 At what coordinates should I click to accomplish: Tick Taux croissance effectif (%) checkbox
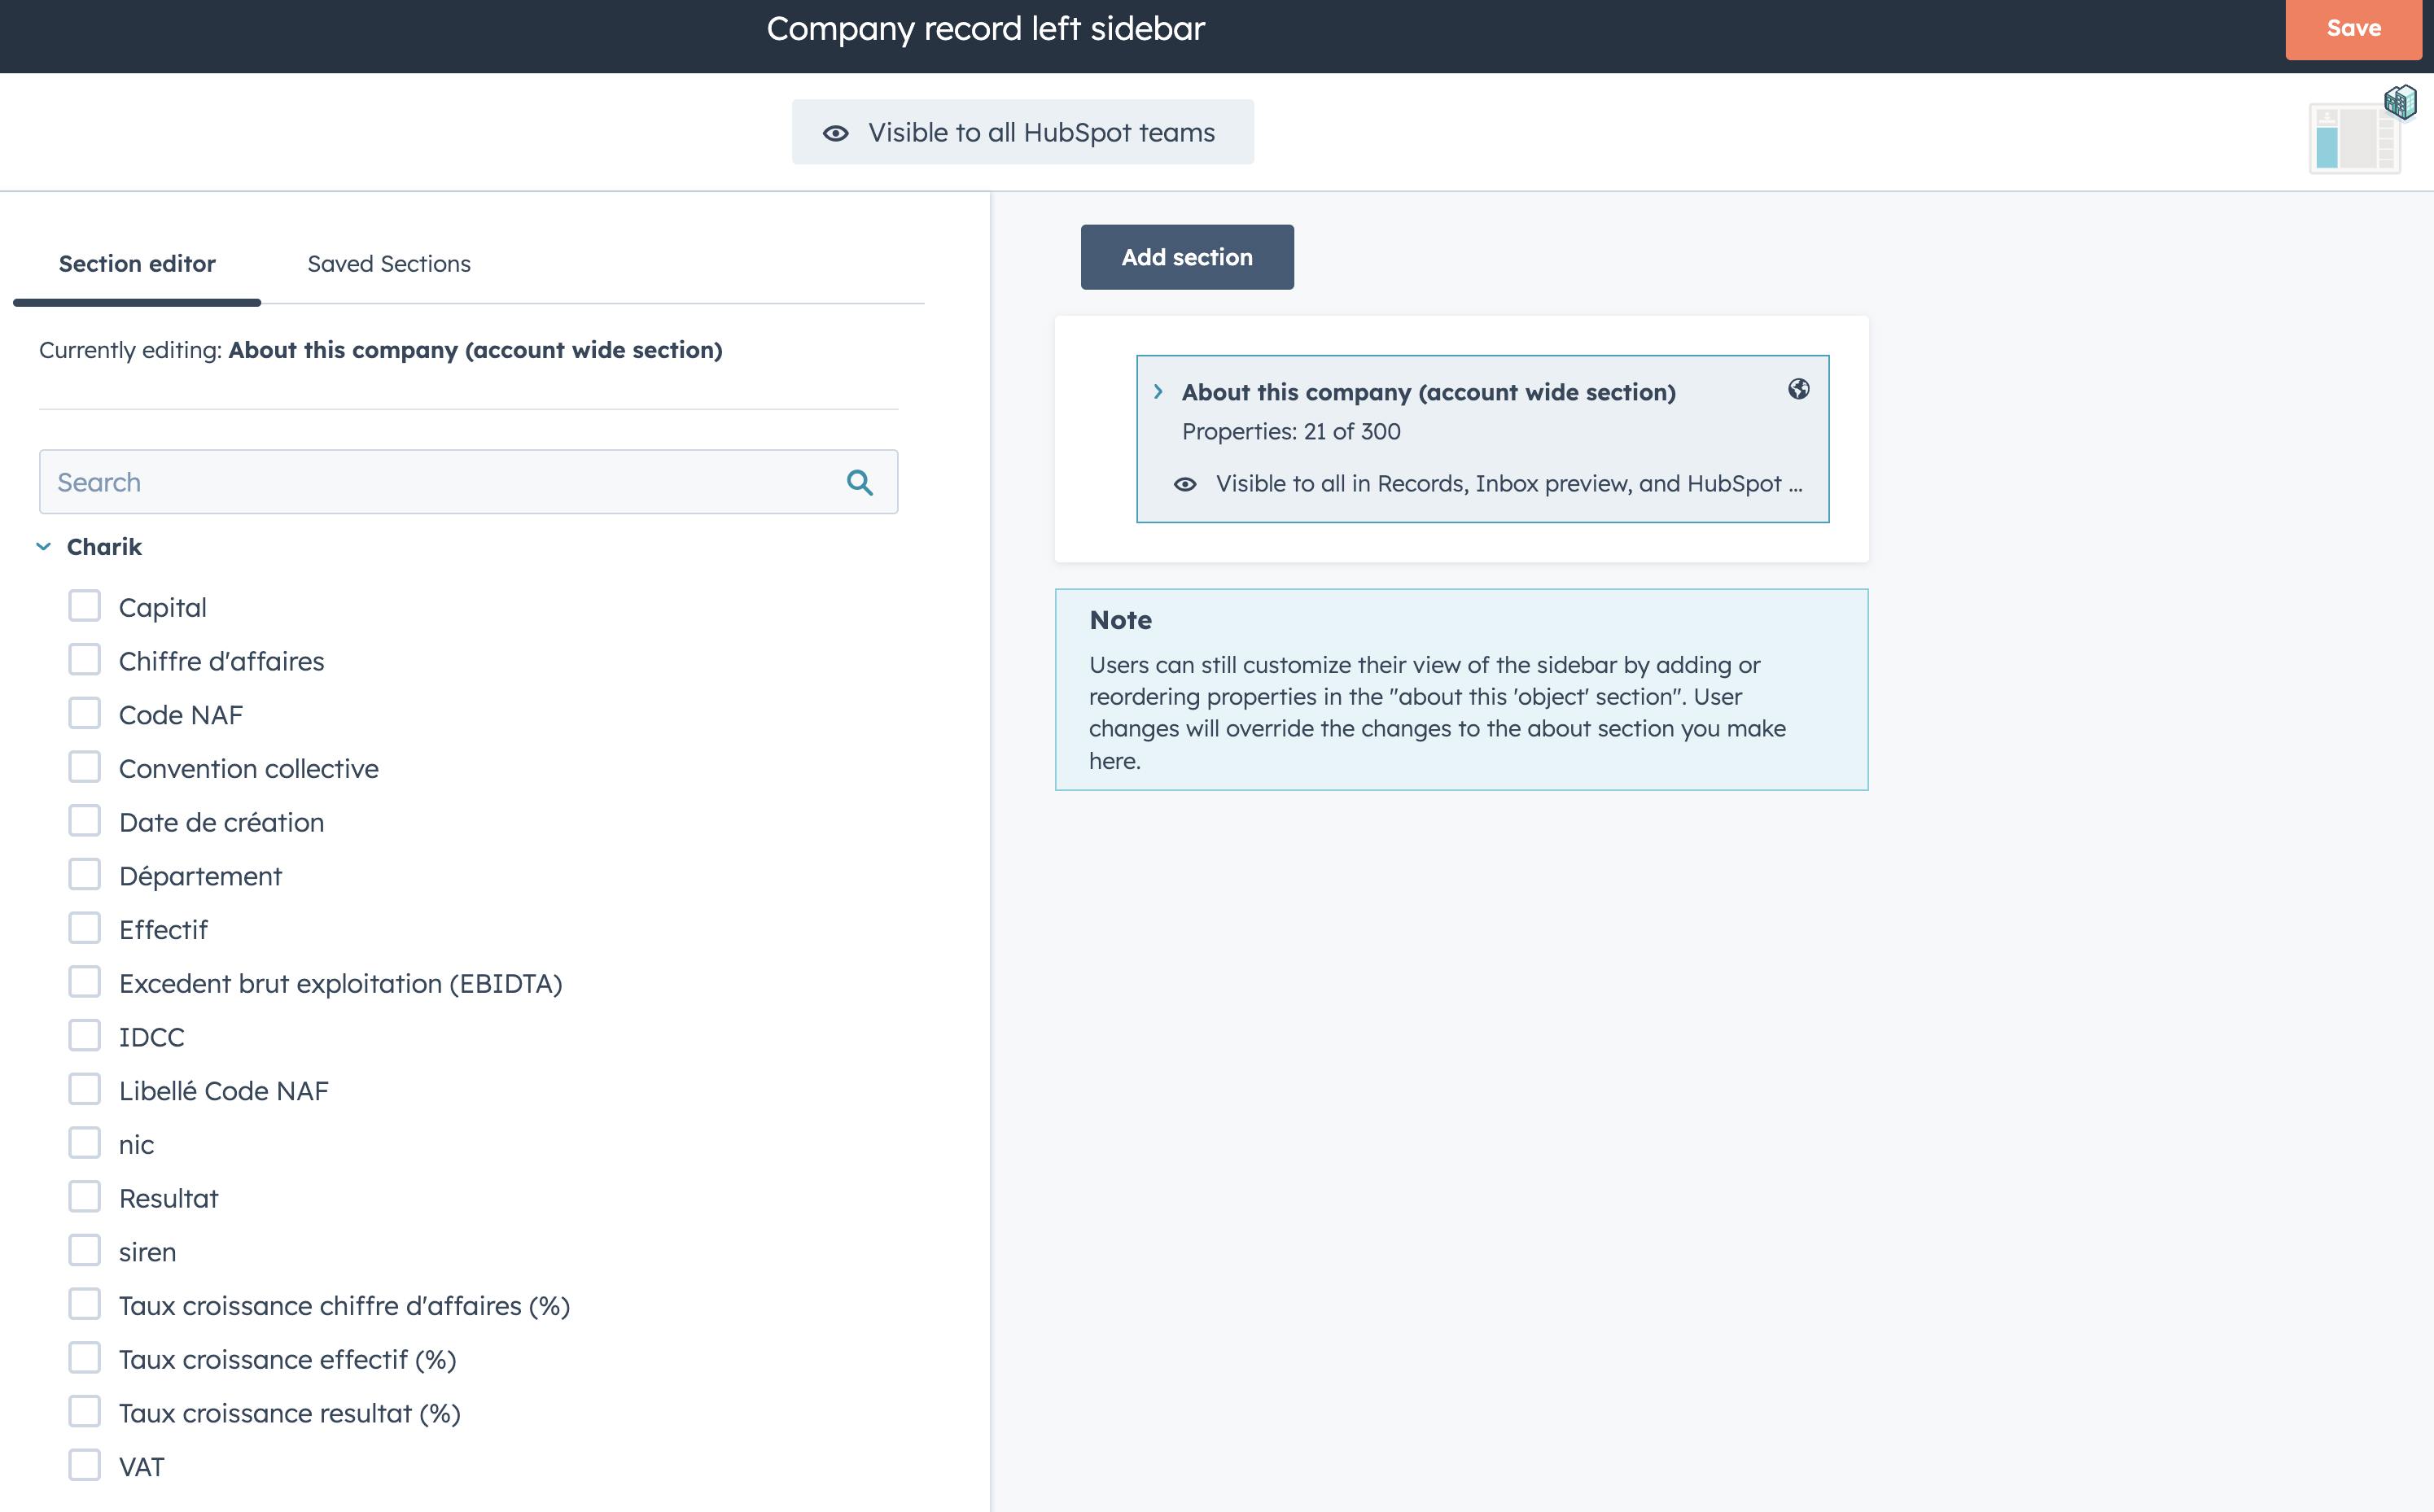pos(85,1358)
